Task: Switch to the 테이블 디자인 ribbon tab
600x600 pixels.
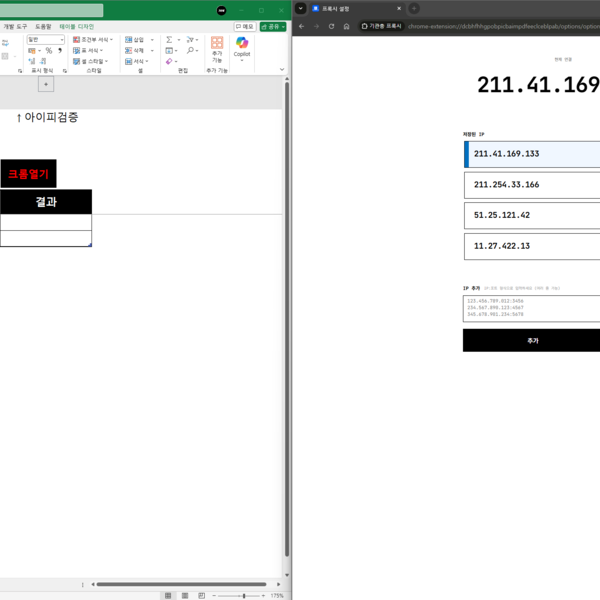Action: [77, 26]
